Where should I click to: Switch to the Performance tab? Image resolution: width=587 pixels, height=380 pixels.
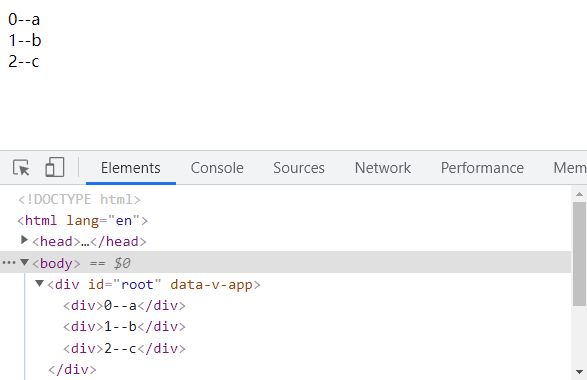pos(482,168)
